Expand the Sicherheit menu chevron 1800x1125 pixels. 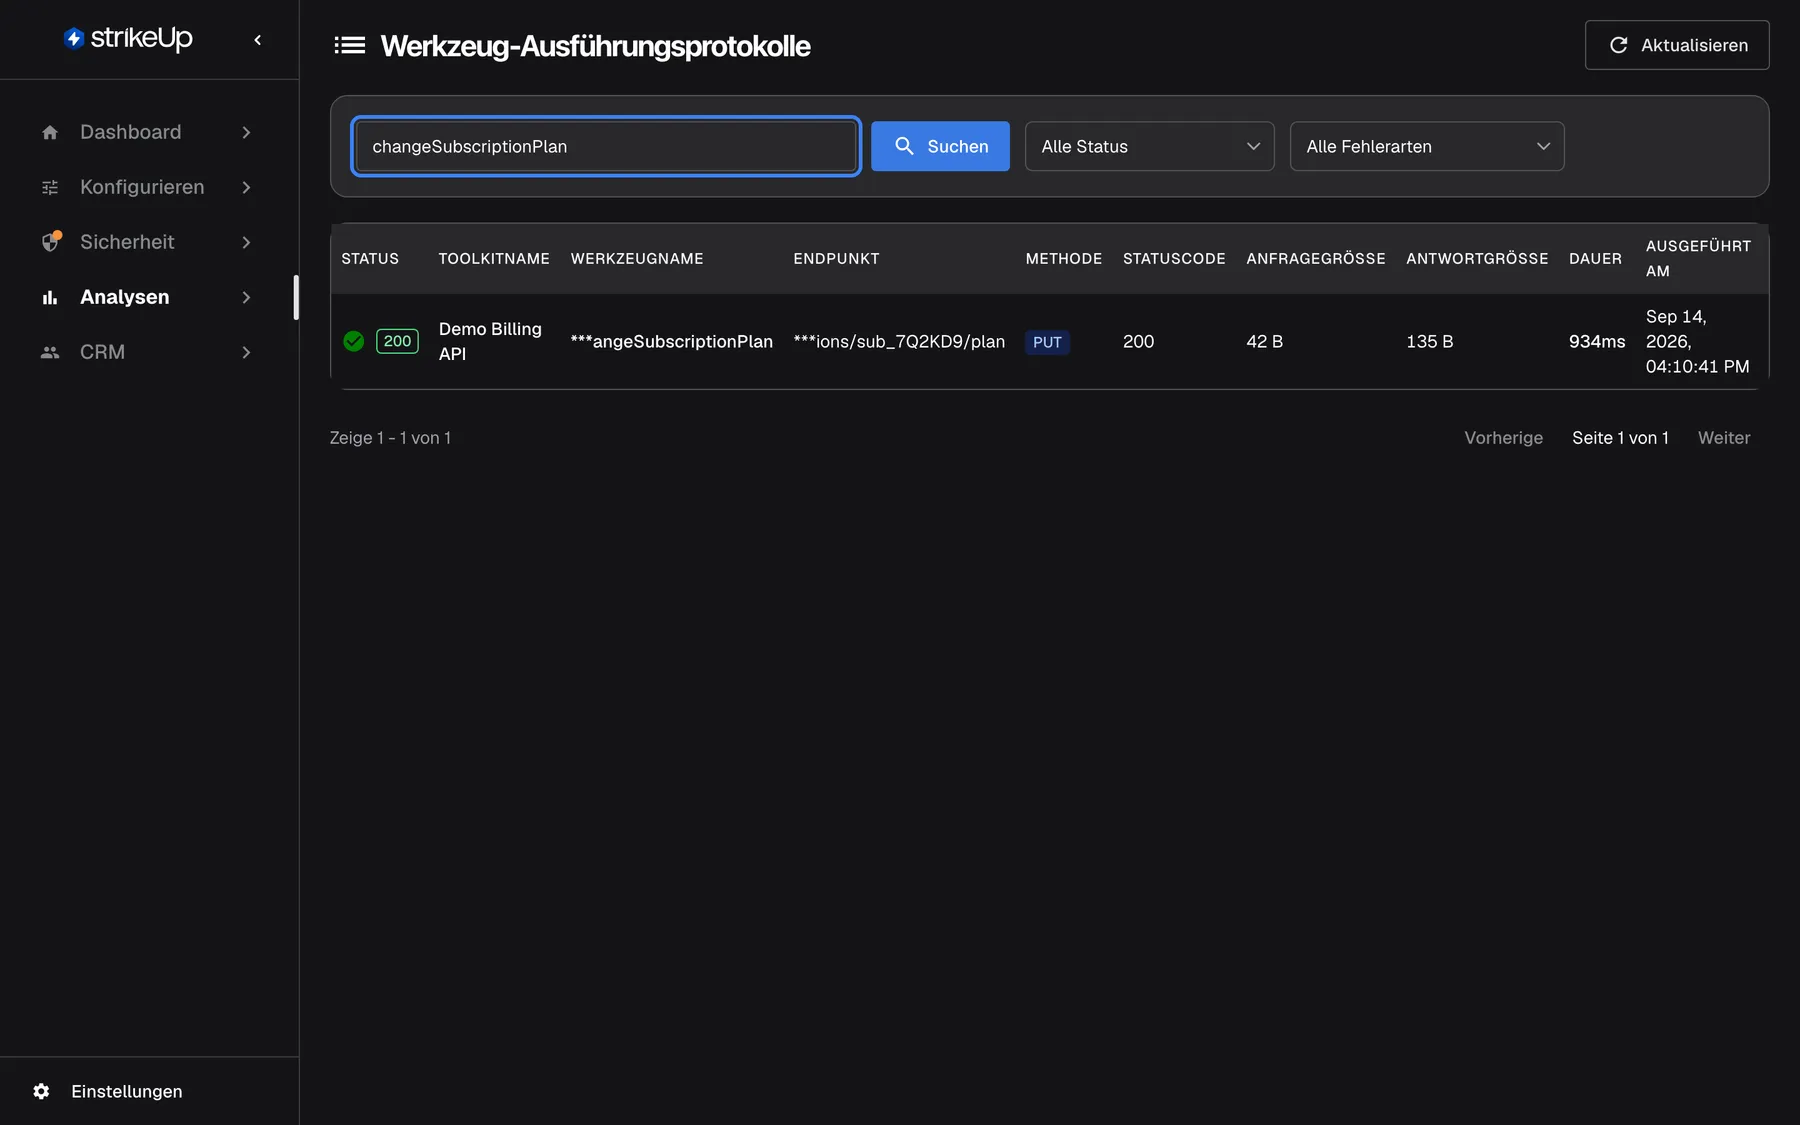[246, 242]
